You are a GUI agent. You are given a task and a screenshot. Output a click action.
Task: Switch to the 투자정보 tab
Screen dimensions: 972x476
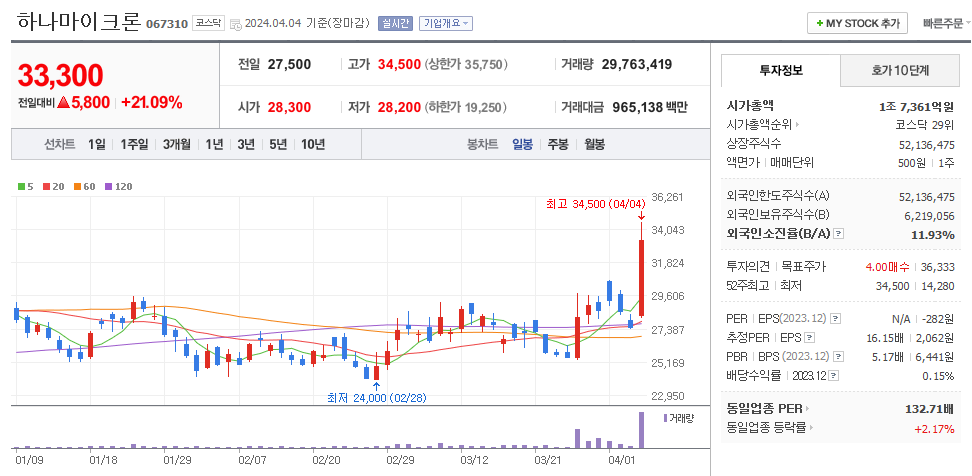(781, 70)
